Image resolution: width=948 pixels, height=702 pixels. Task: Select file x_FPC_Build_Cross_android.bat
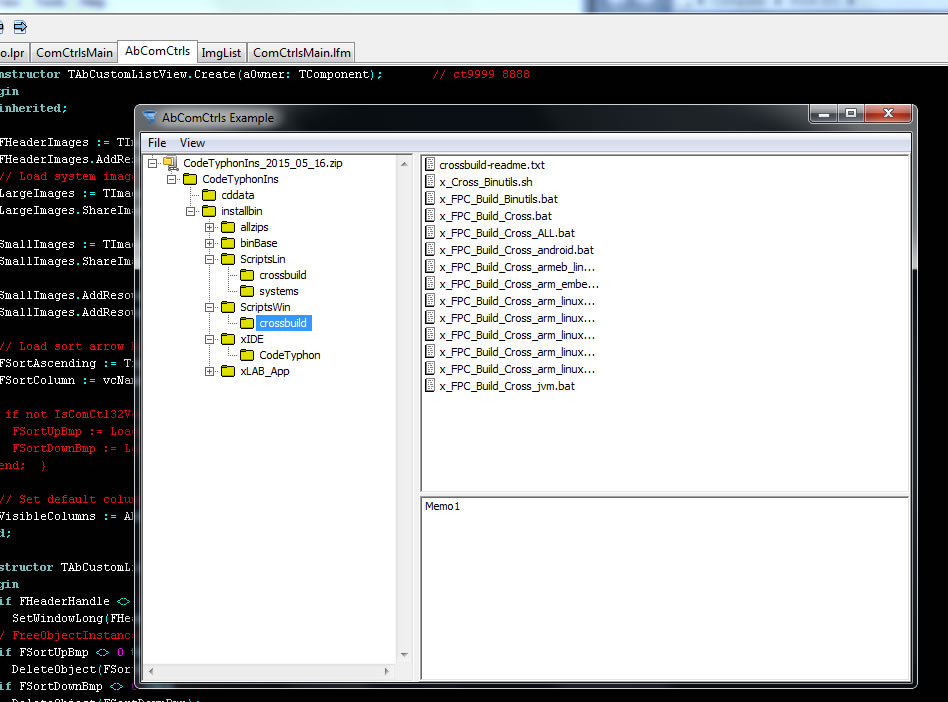(x=517, y=250)
